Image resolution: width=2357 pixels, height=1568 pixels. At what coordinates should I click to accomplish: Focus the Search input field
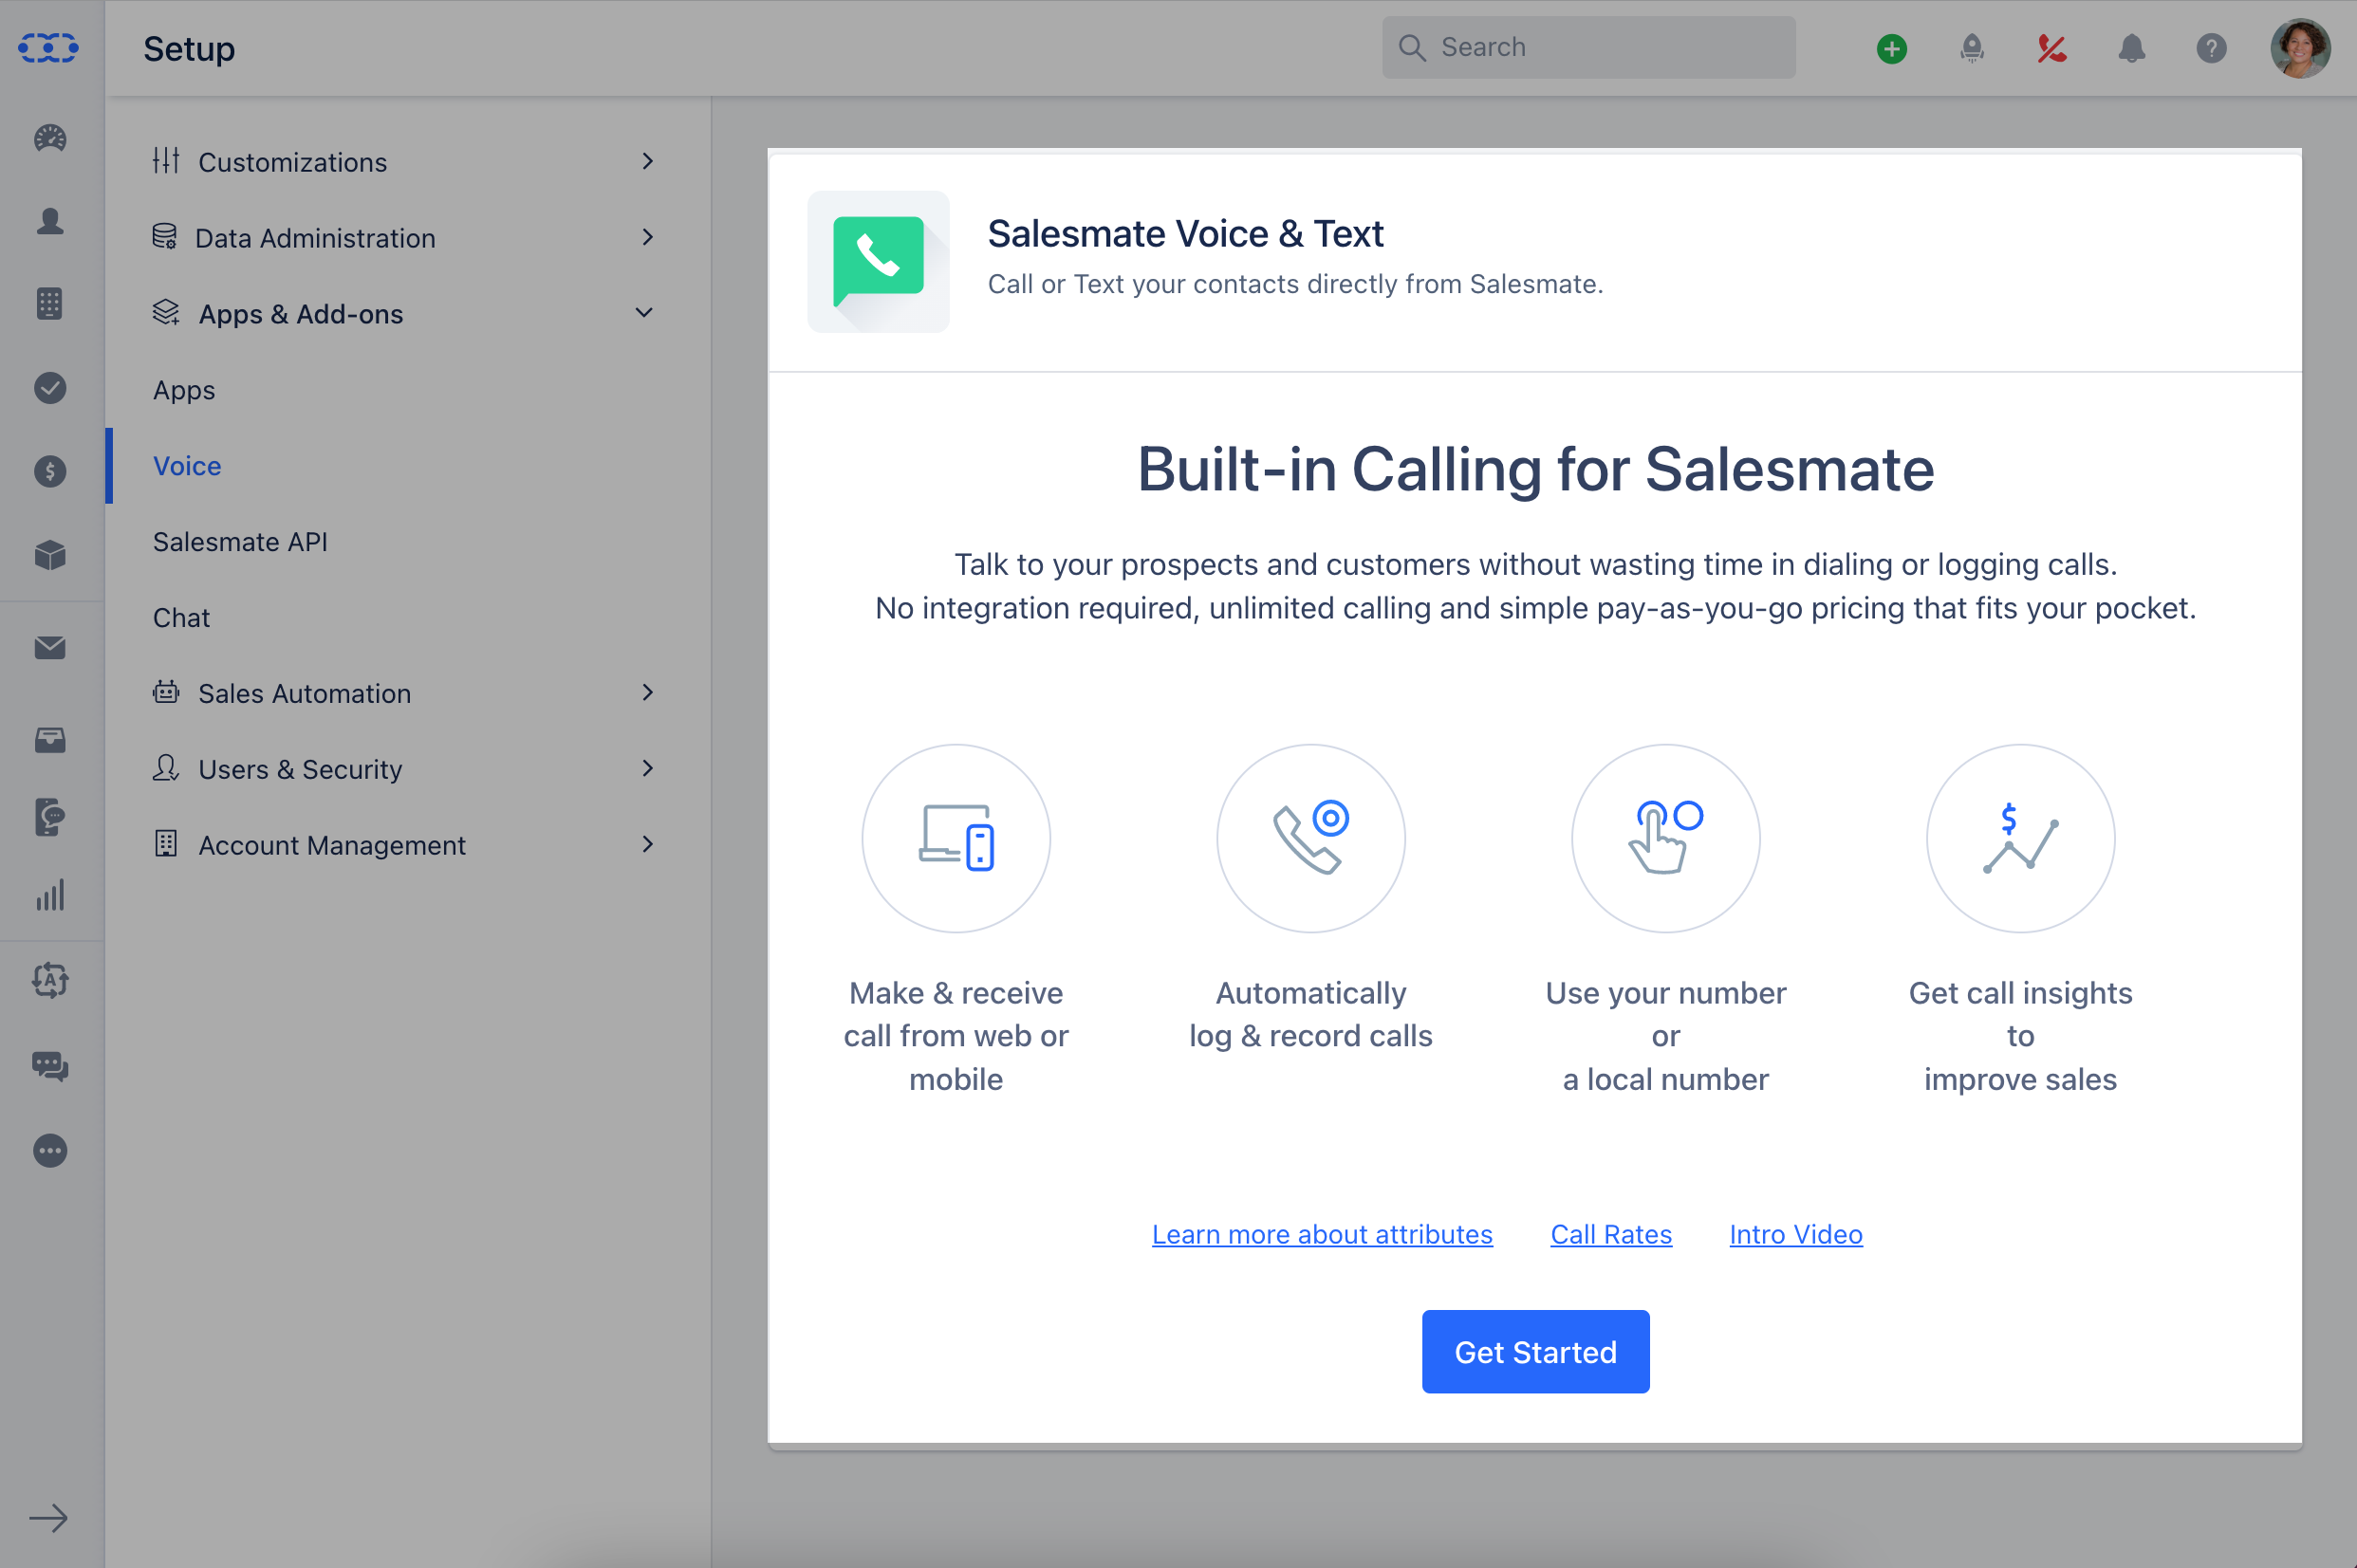(1588, 47)
